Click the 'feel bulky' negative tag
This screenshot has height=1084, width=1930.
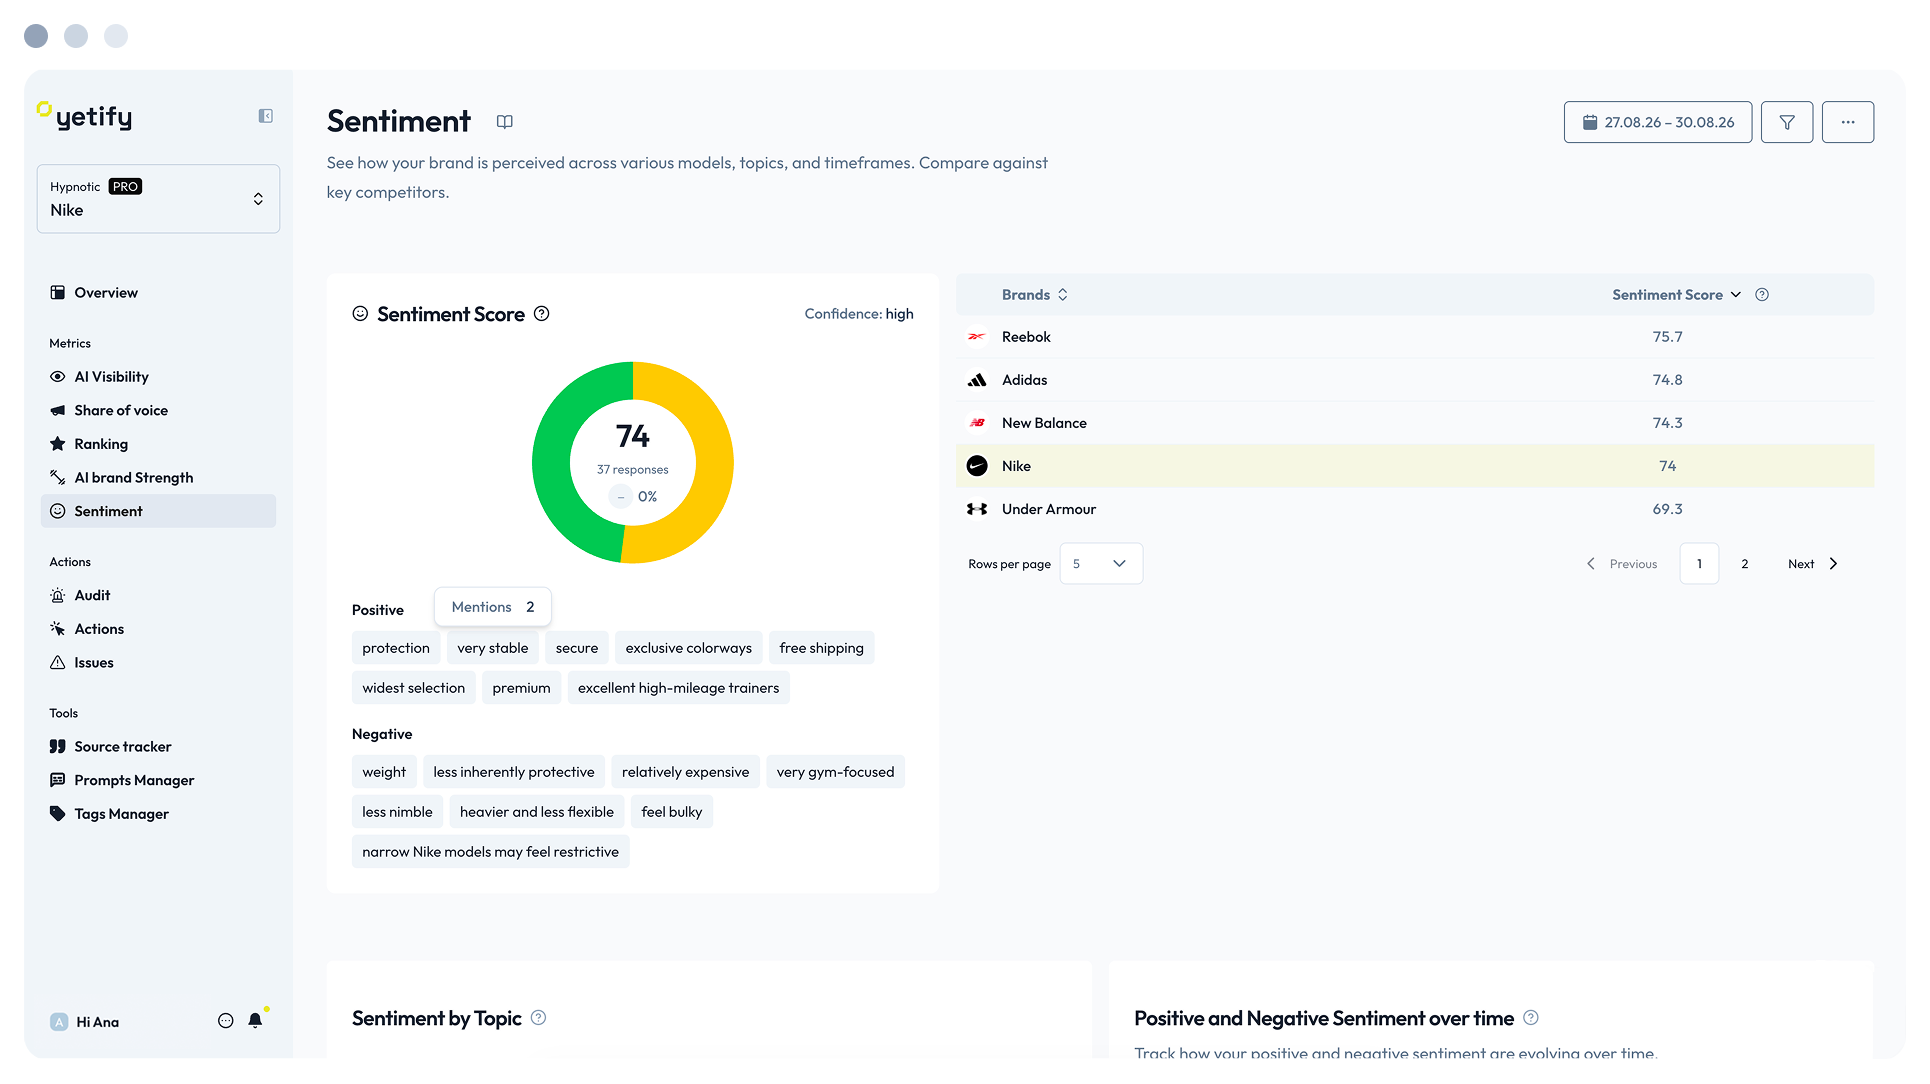point(672,812)
